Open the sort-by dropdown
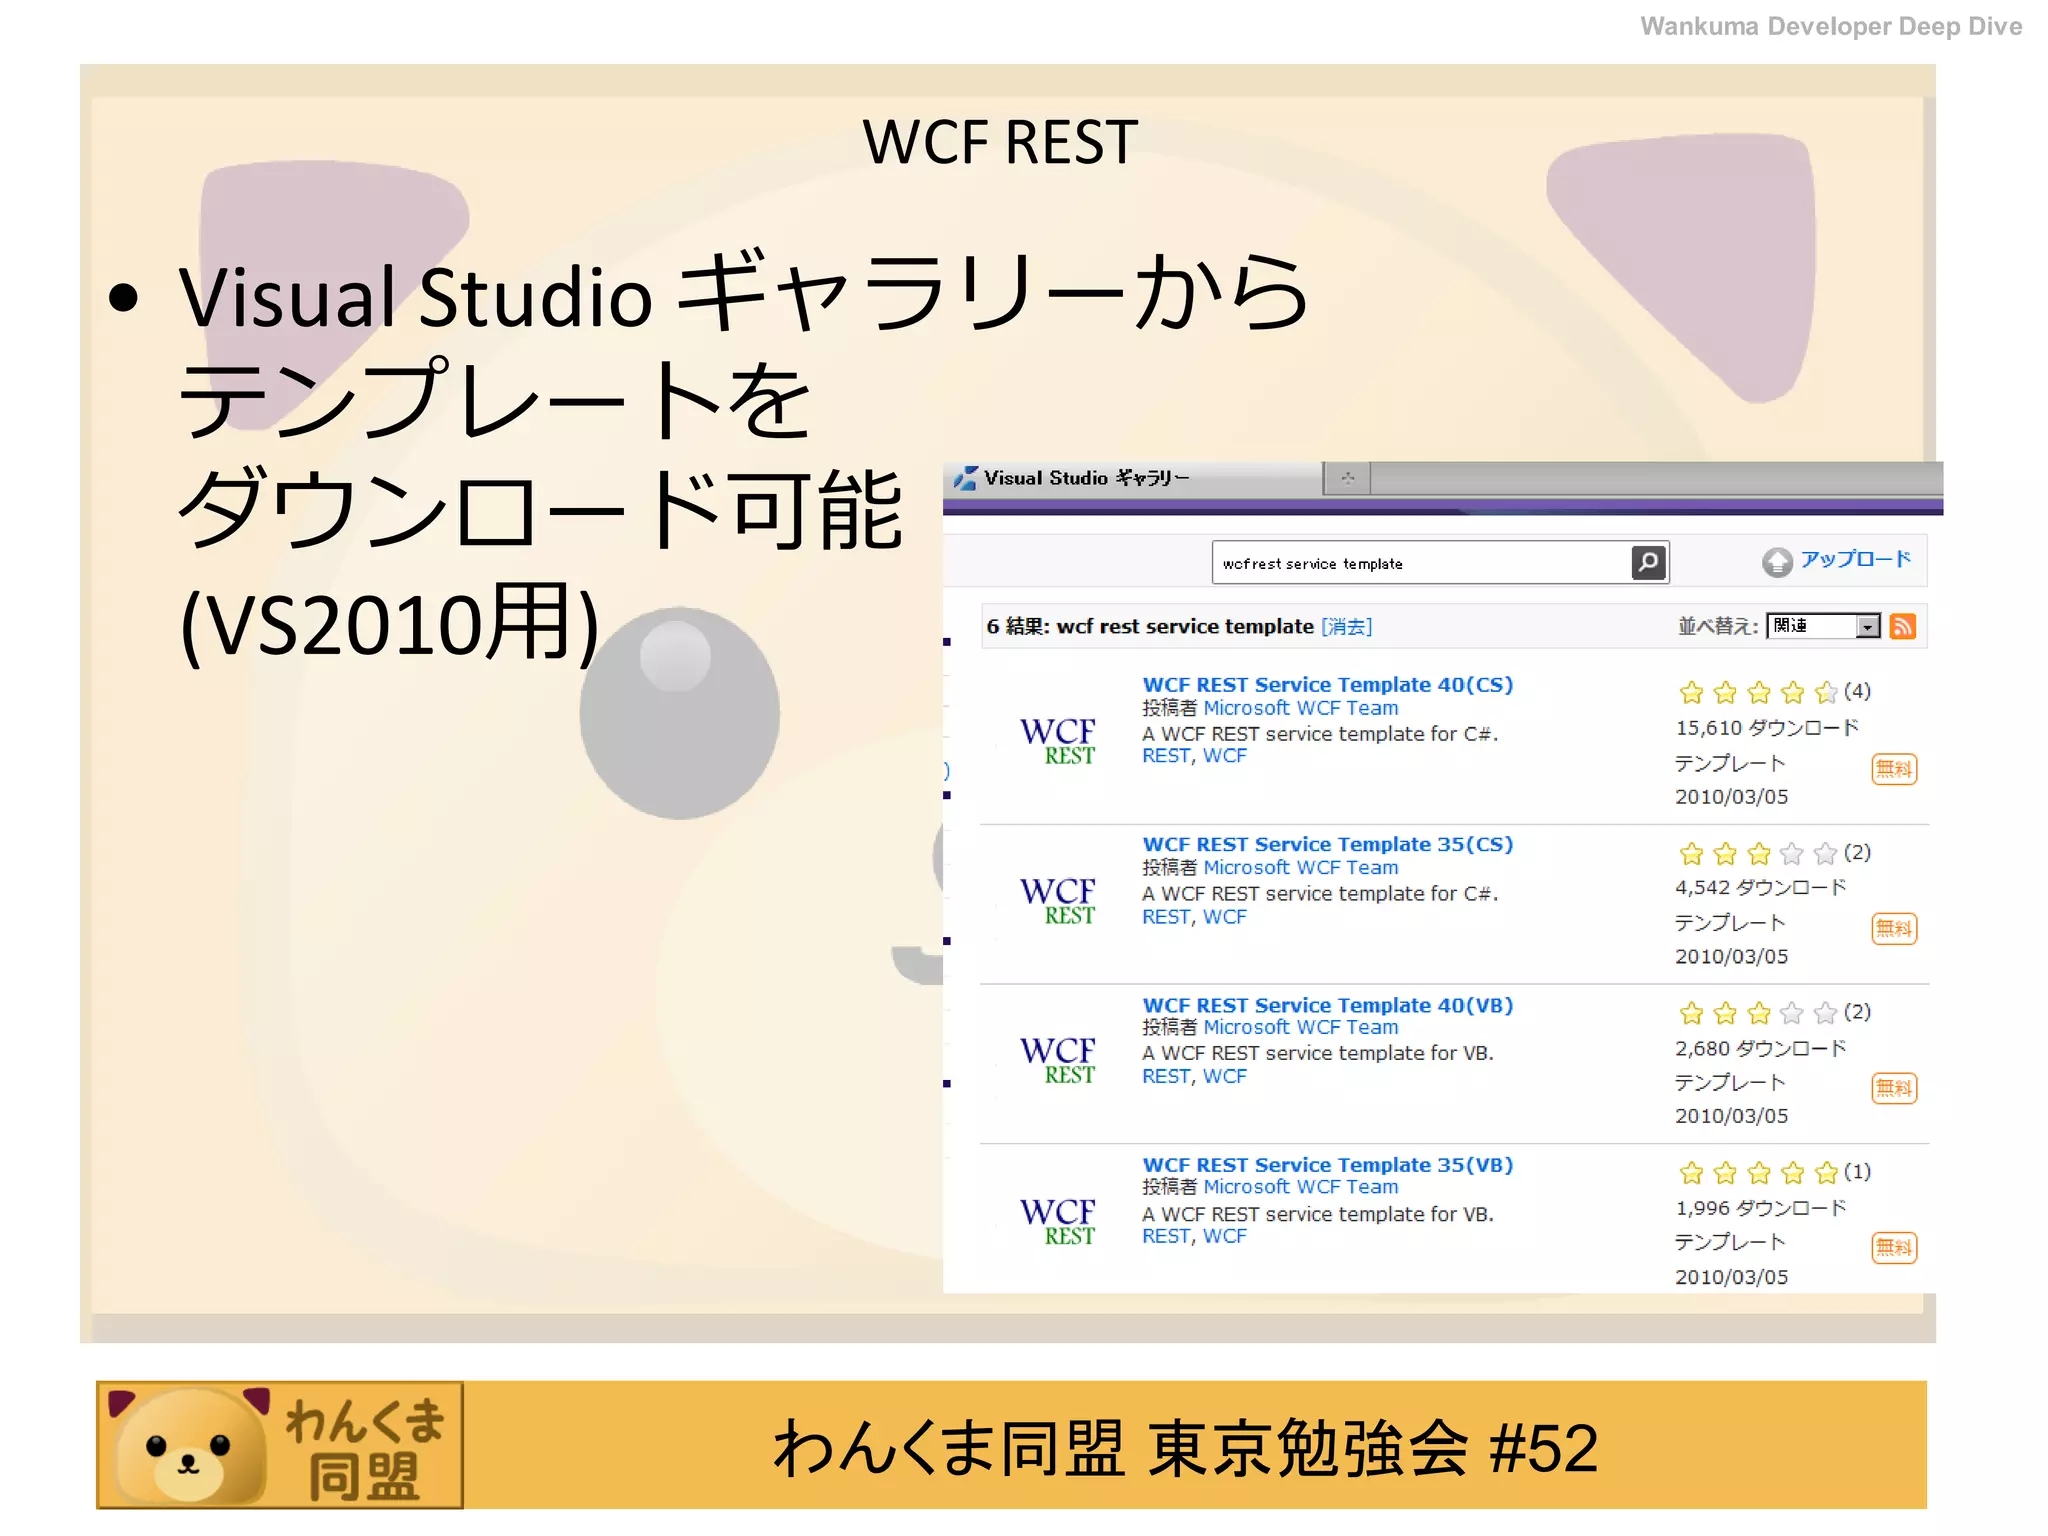Viewport: 2048px width, 1536px height. click(1823, 626)
